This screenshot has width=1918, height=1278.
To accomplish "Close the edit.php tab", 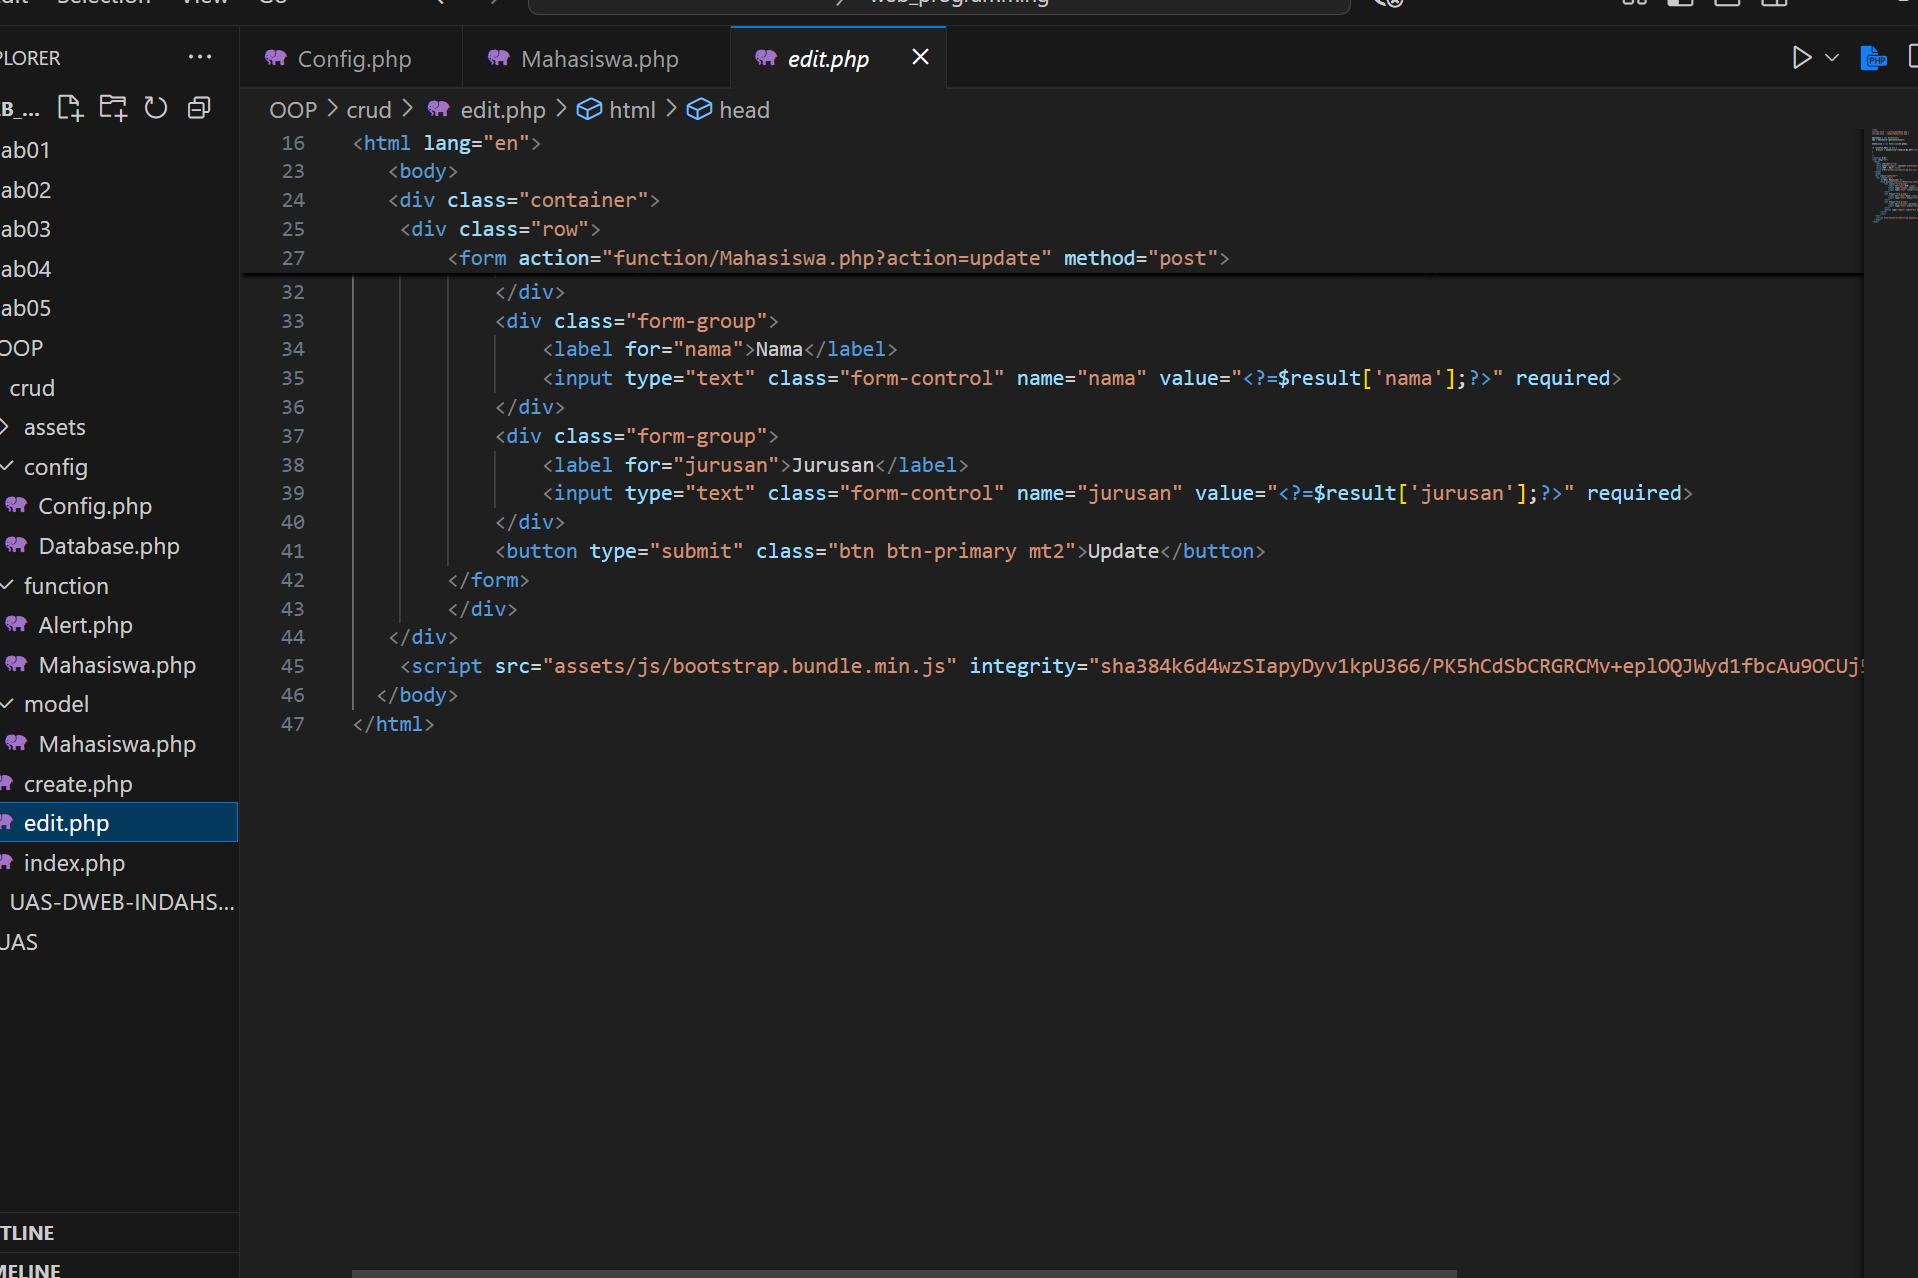I will 920,58.
